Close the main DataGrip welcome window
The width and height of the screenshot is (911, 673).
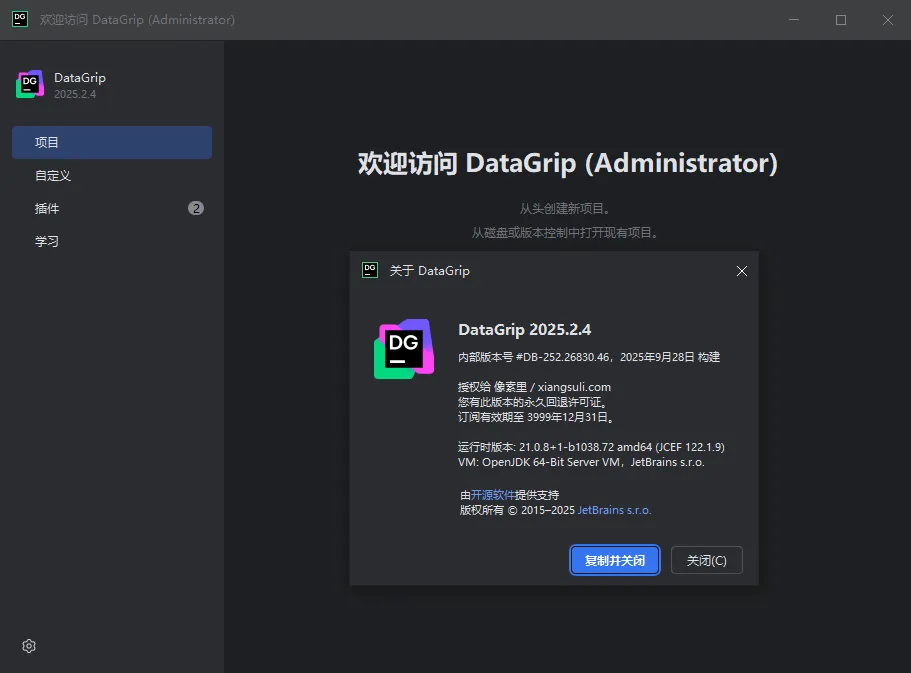click(x=887, y=20)
